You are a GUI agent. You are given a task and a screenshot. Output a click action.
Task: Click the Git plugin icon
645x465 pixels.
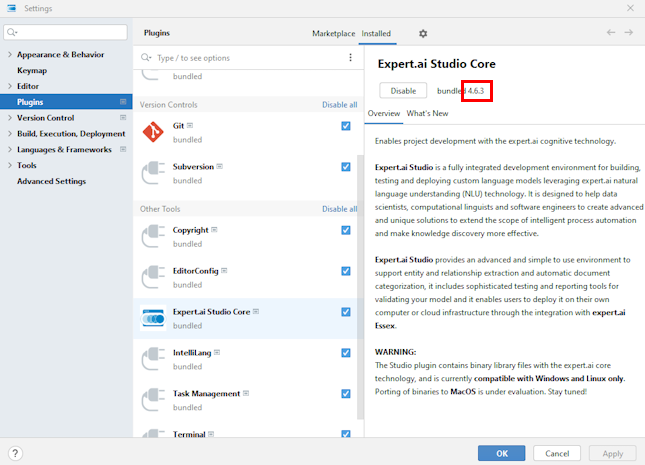click(153, 132)
